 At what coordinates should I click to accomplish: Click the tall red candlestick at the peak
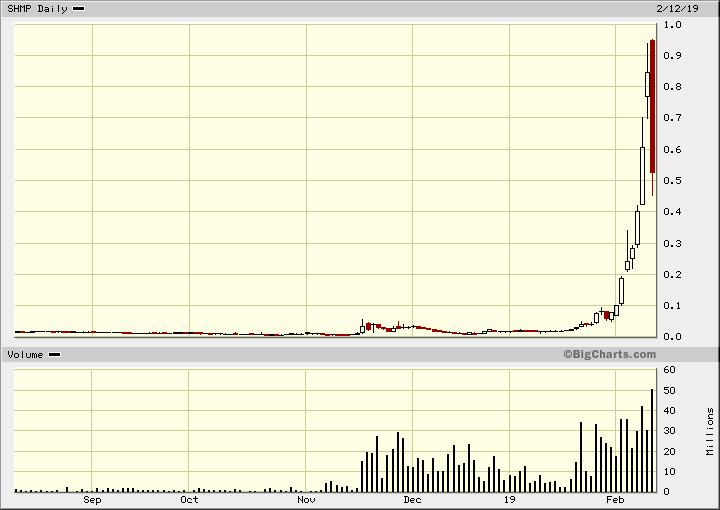pos(652,106)
